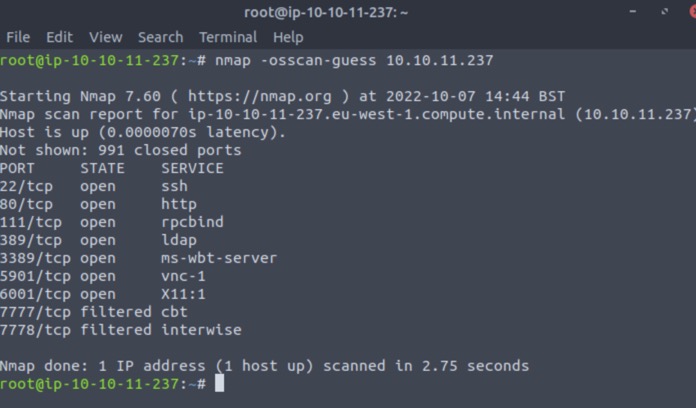Screen dimensions: 696x408
Task: Open the Help menu
Action: click(288, 37)
